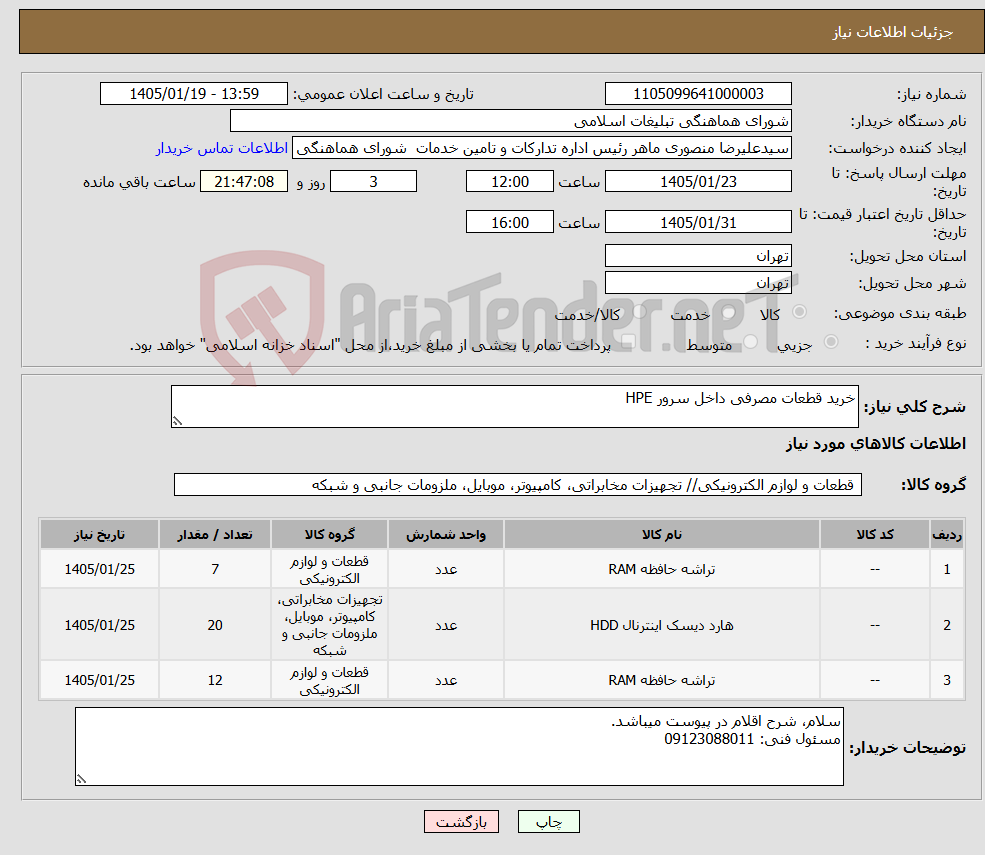Screen dimensions: 985x855
Task: Click the buyer notes text area
Action: [459, 746]
